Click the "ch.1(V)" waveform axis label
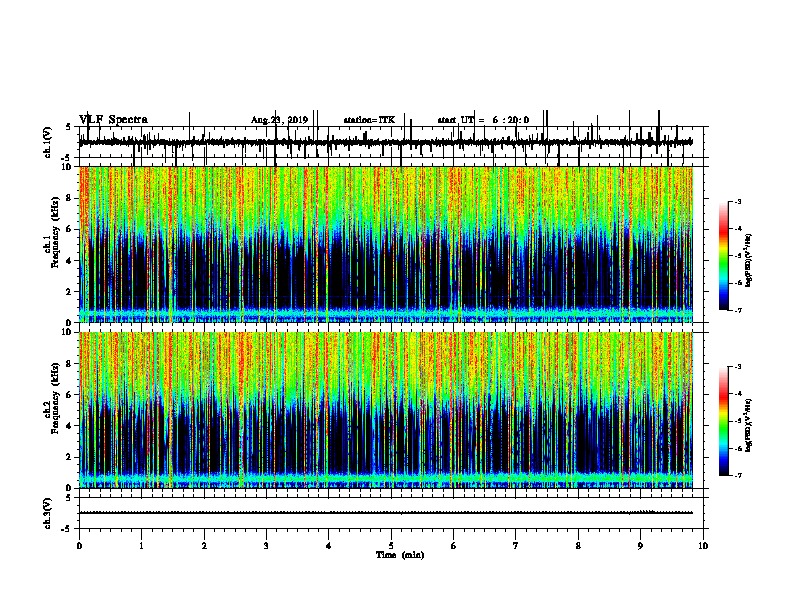 48,142
